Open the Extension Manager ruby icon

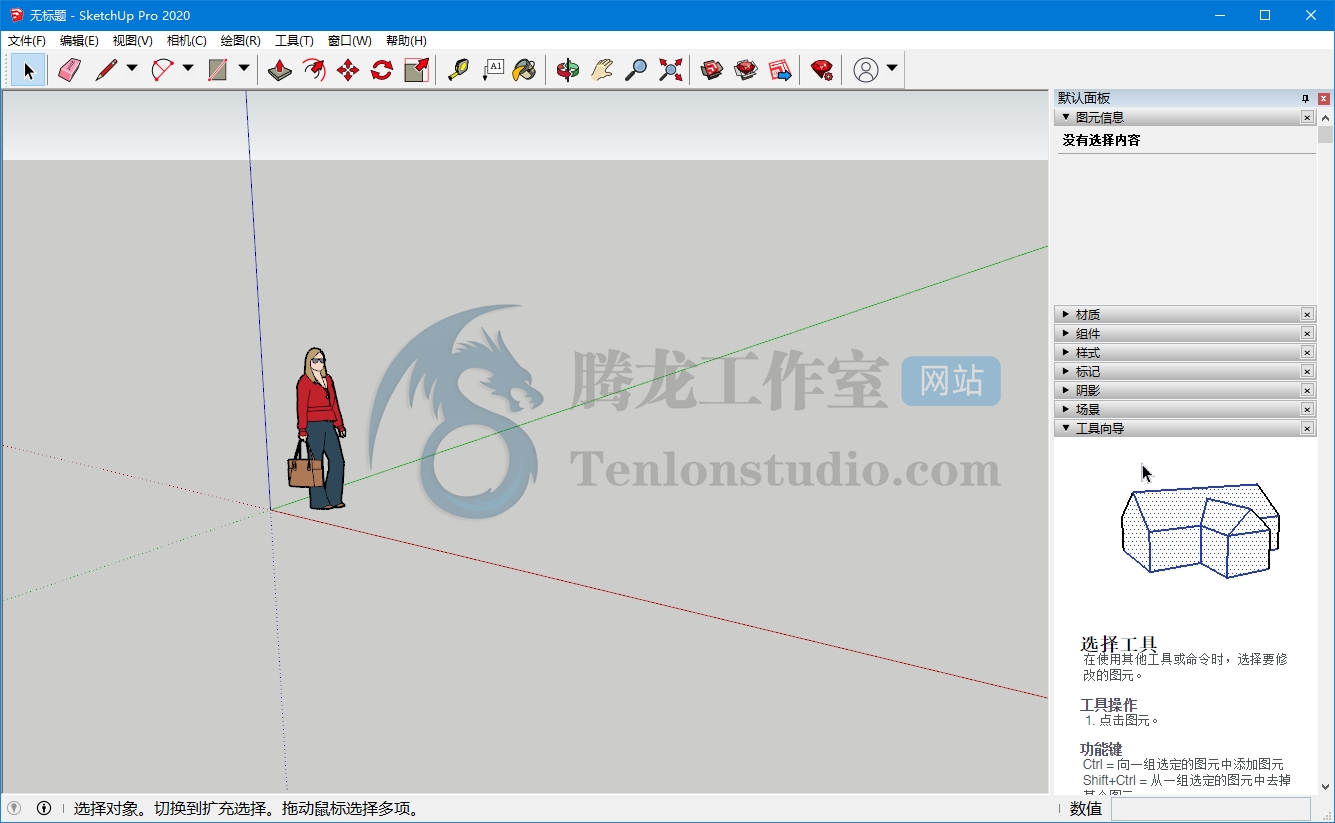tap(822, 70)
